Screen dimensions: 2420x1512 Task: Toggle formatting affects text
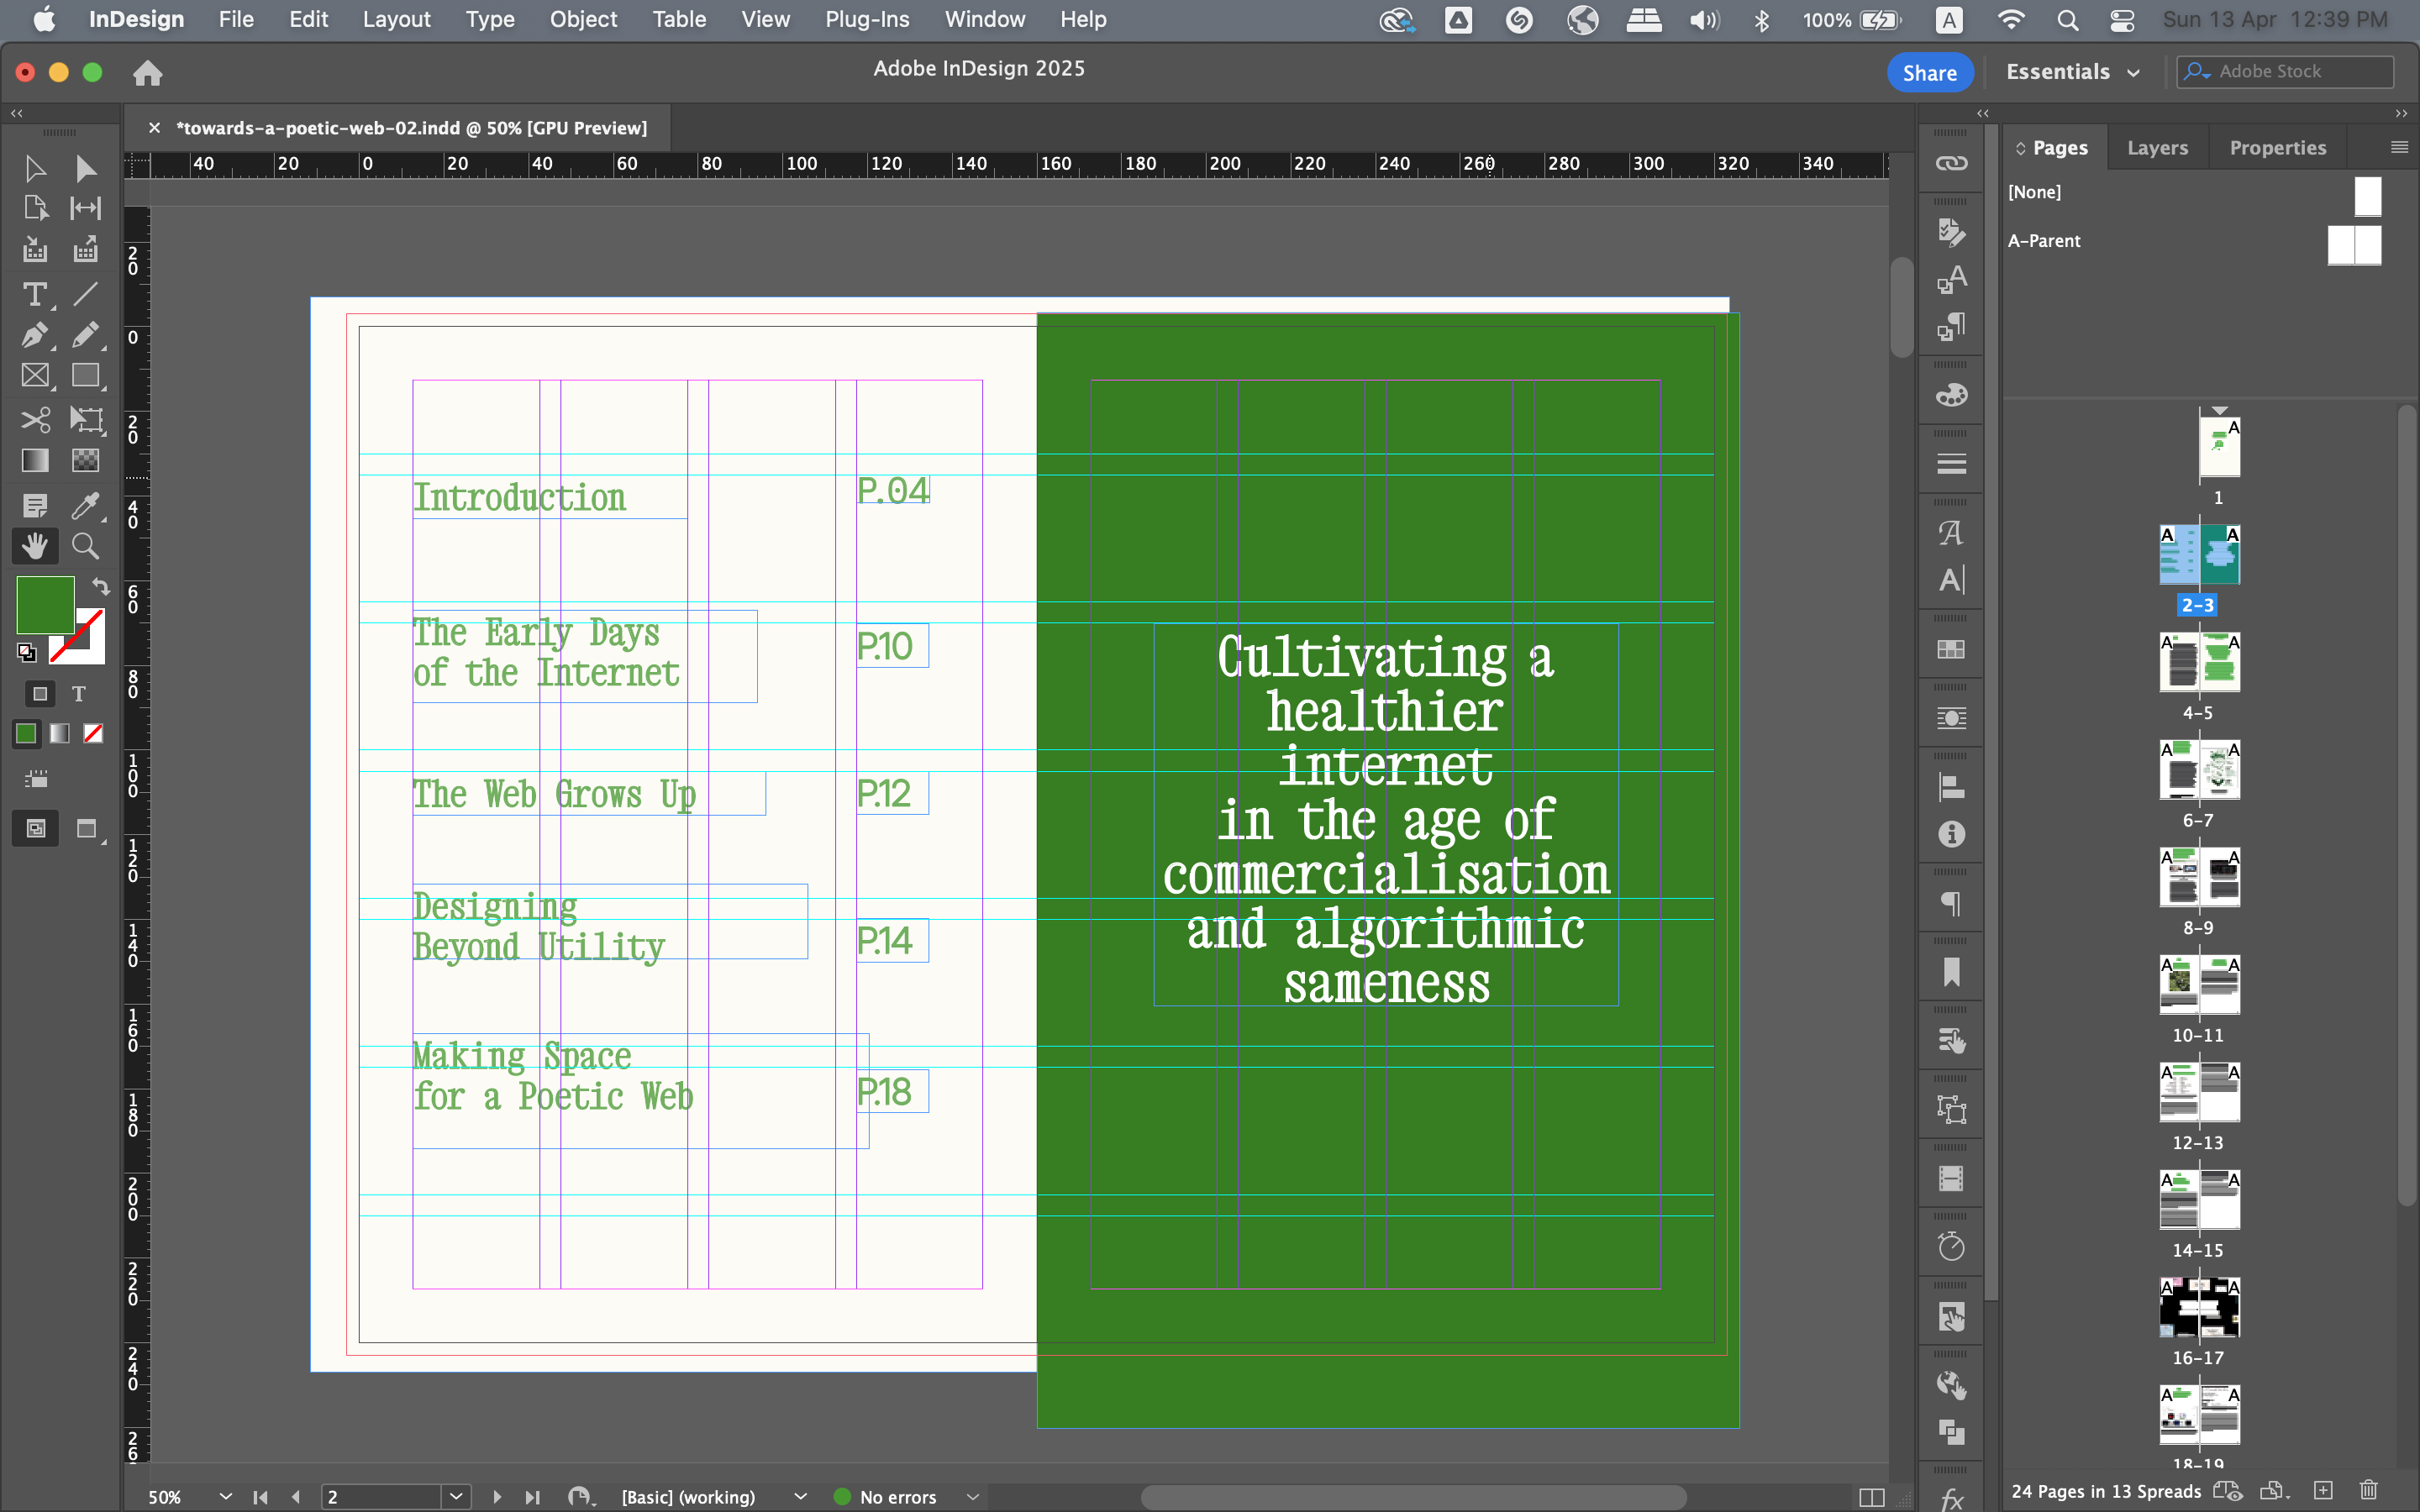pyautogui.click(x=79, y=693)
